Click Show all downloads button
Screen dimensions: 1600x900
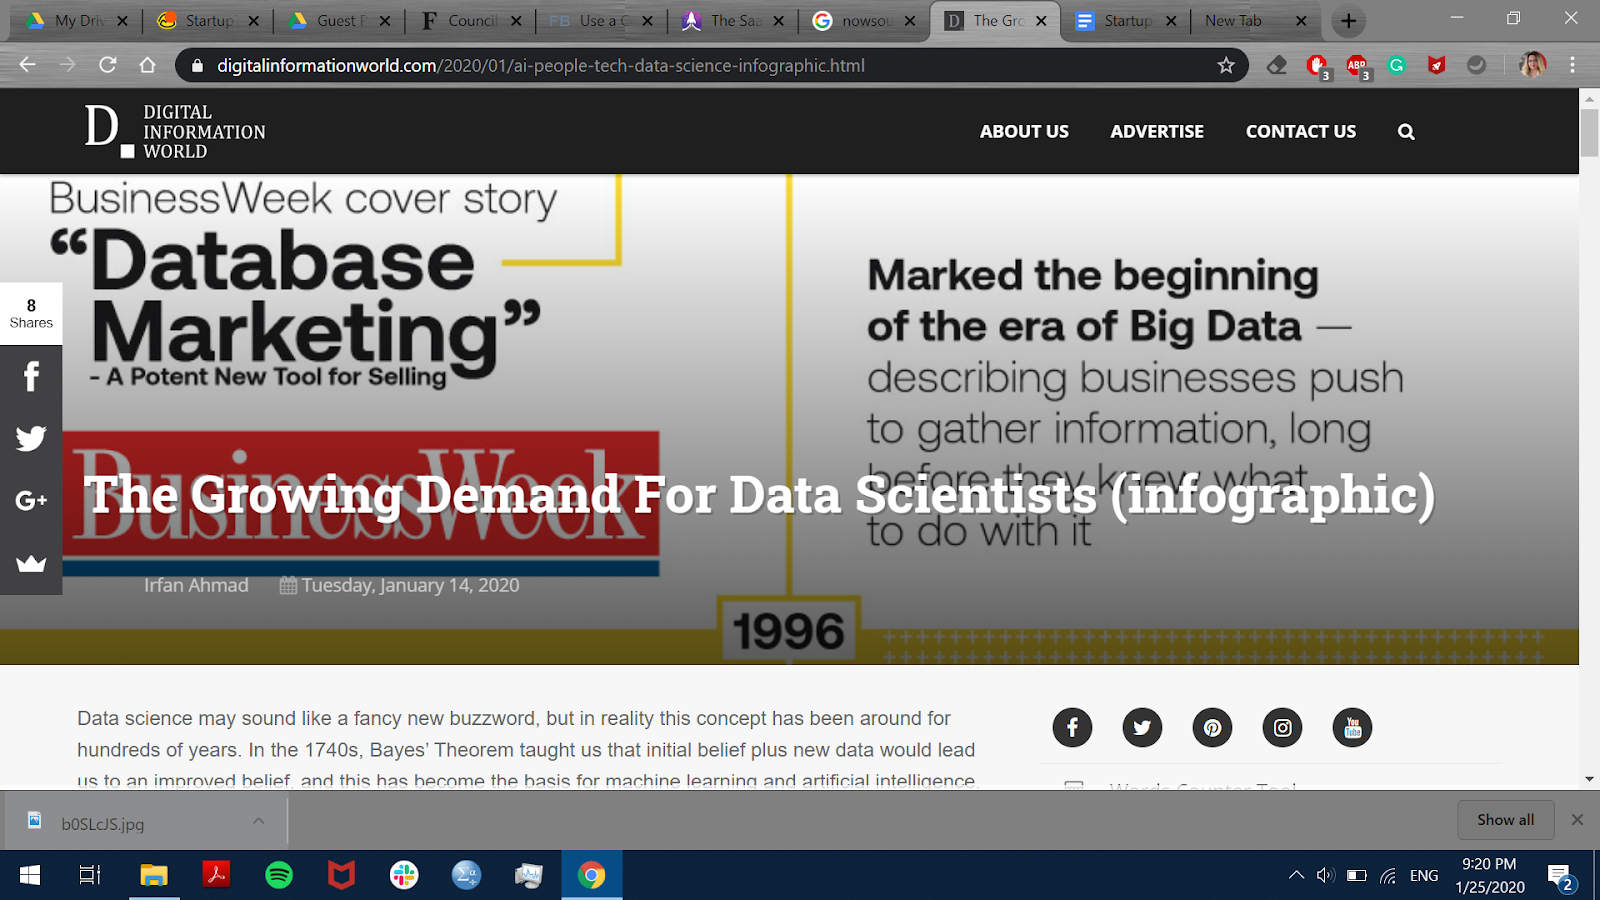[x=1505, y=820]
